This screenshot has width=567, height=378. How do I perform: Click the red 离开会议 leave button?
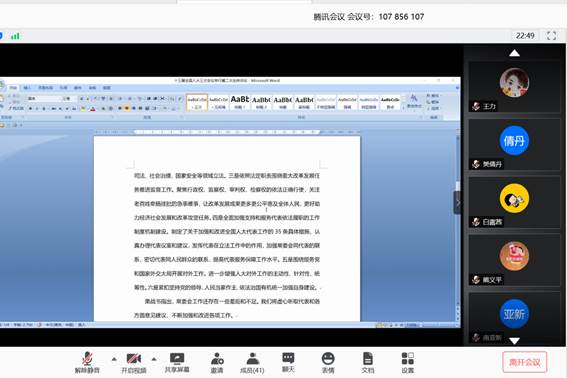(525, 362)
